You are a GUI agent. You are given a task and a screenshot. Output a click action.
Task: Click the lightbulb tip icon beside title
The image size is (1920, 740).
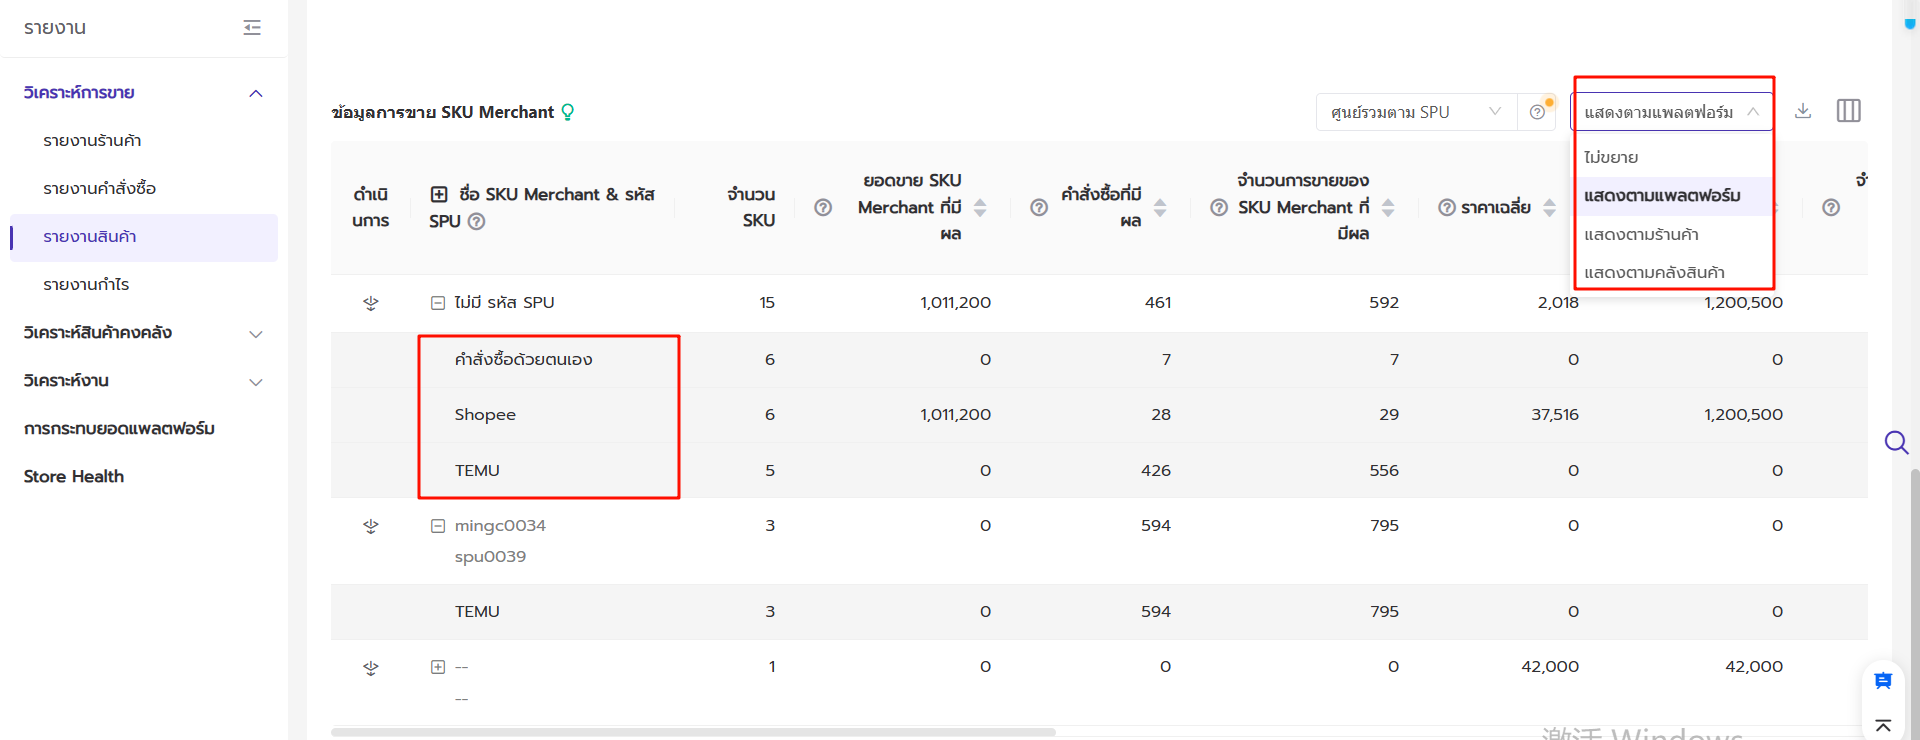click(568, 112)
